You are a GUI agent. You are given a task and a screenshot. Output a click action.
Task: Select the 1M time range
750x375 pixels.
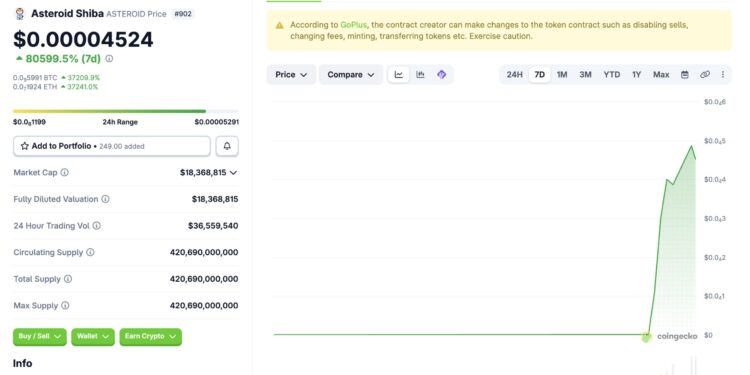(x=562, y=75)
